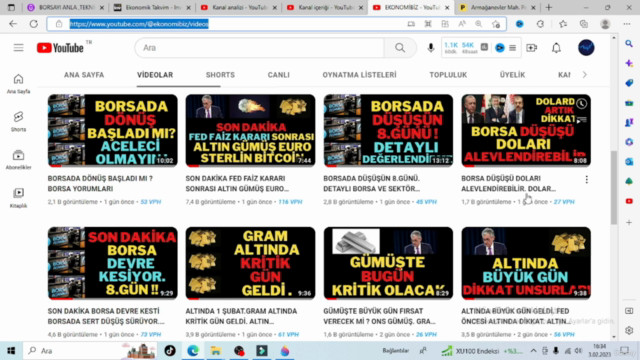Open the YouTube hamburger guide menu

(x=18, y=48)
